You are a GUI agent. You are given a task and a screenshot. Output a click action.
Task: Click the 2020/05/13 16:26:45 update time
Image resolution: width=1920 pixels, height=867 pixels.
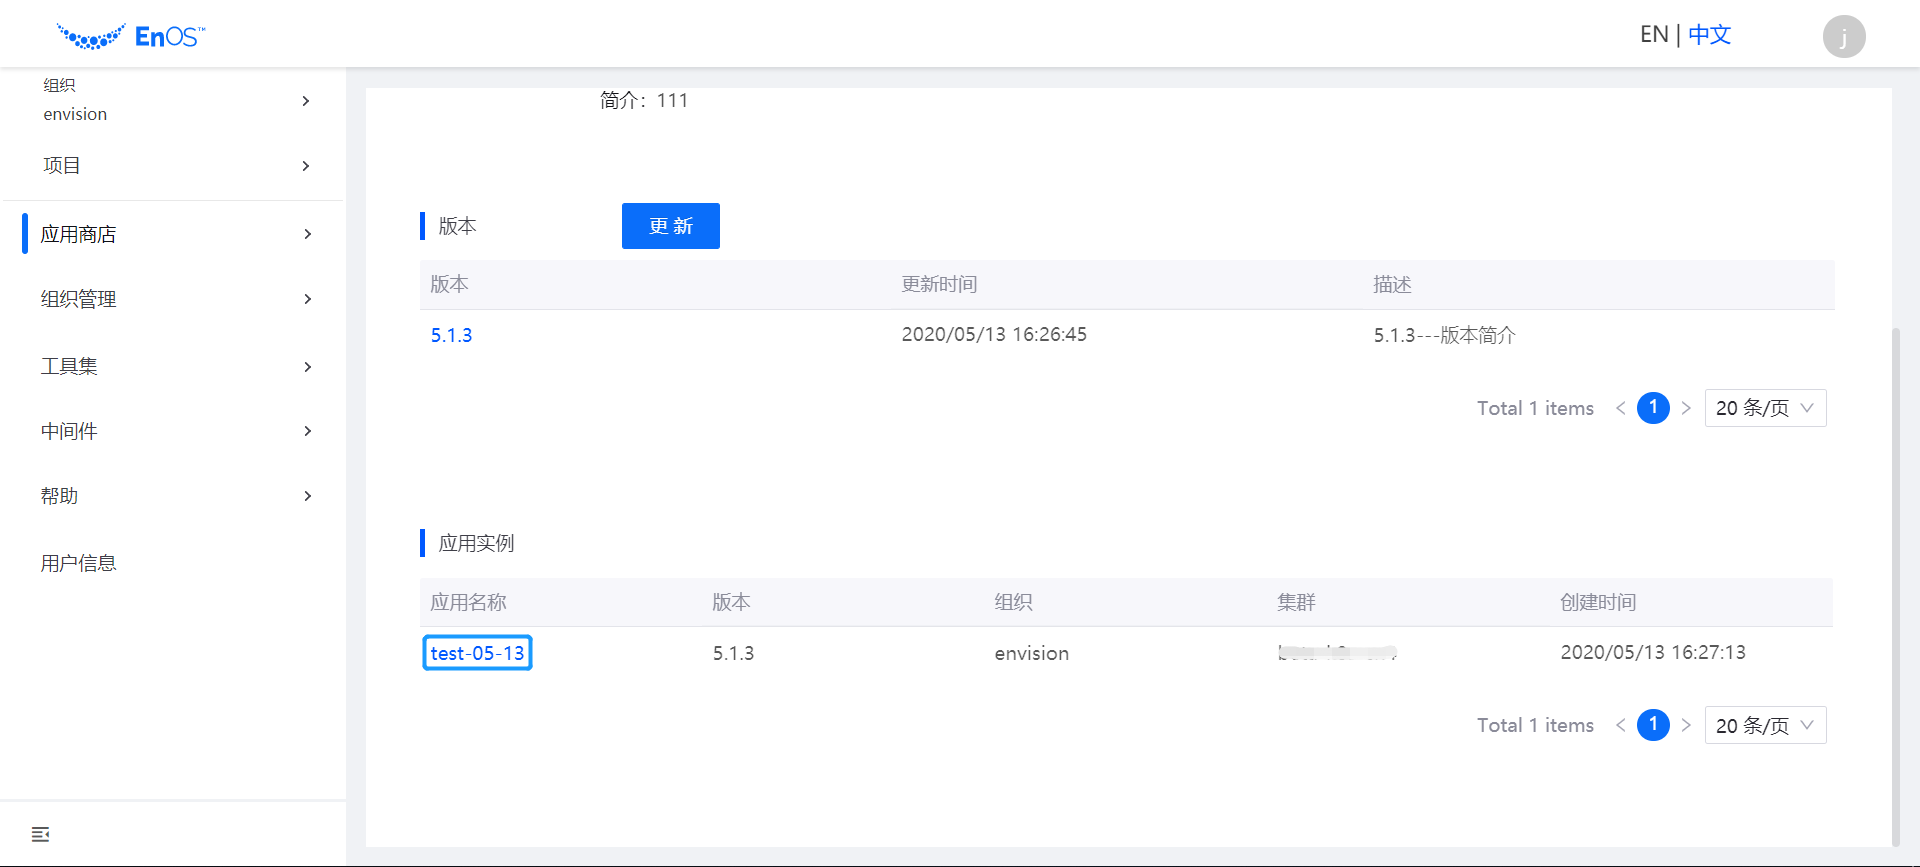tap(994, 335)
